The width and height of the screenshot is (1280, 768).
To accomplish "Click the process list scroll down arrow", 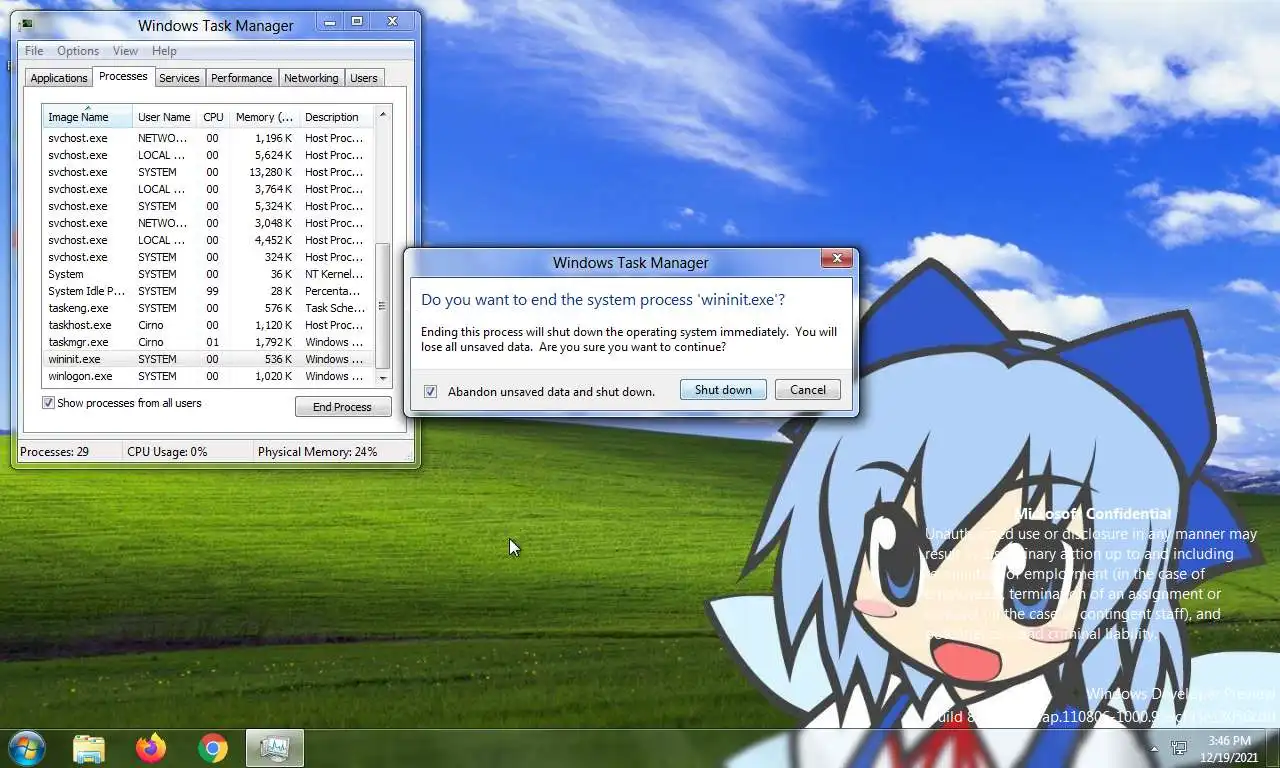I will (x=382, y=378).
